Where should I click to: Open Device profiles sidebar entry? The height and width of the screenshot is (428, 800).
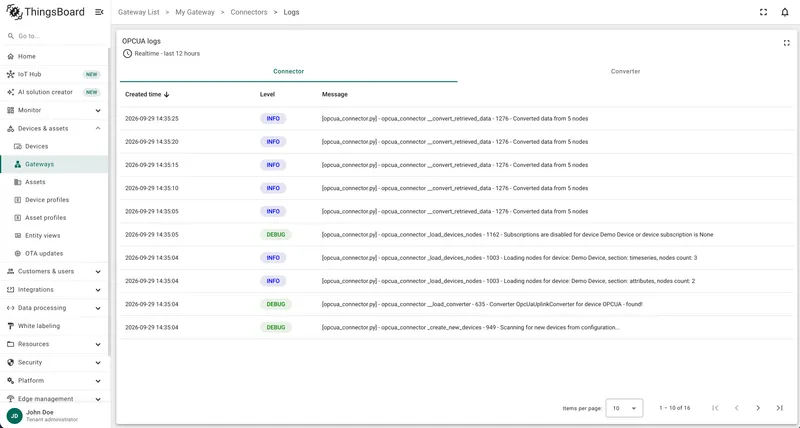[54, 200]
